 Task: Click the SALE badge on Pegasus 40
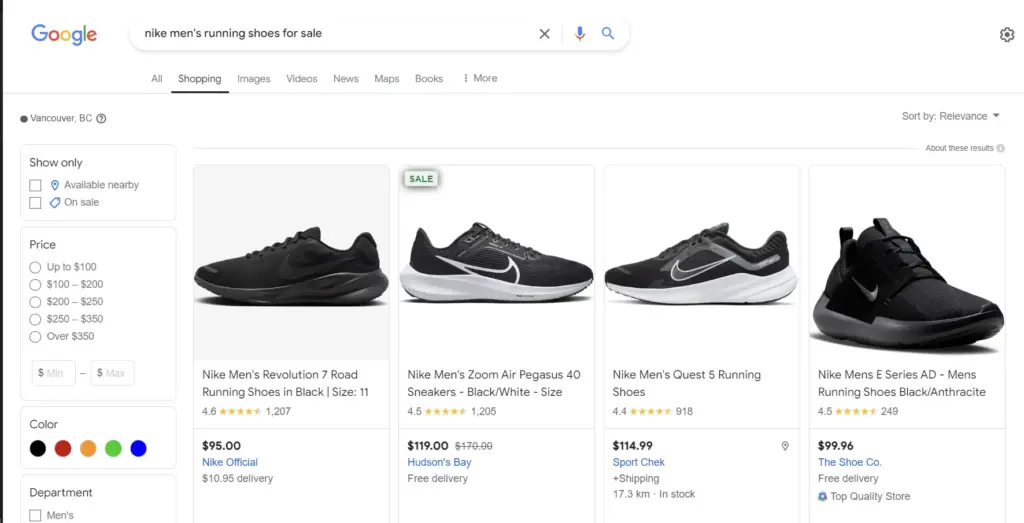[x=421, y=179]
